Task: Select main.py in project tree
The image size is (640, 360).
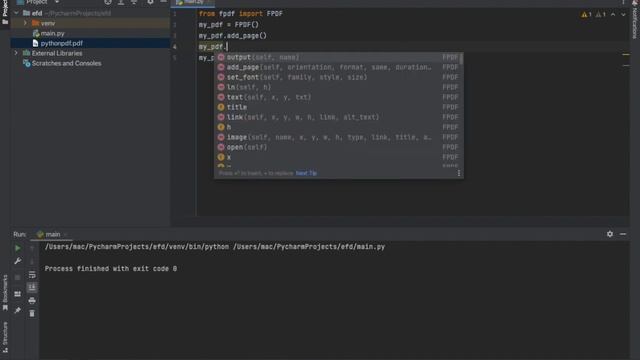Action: coord(52,33)
